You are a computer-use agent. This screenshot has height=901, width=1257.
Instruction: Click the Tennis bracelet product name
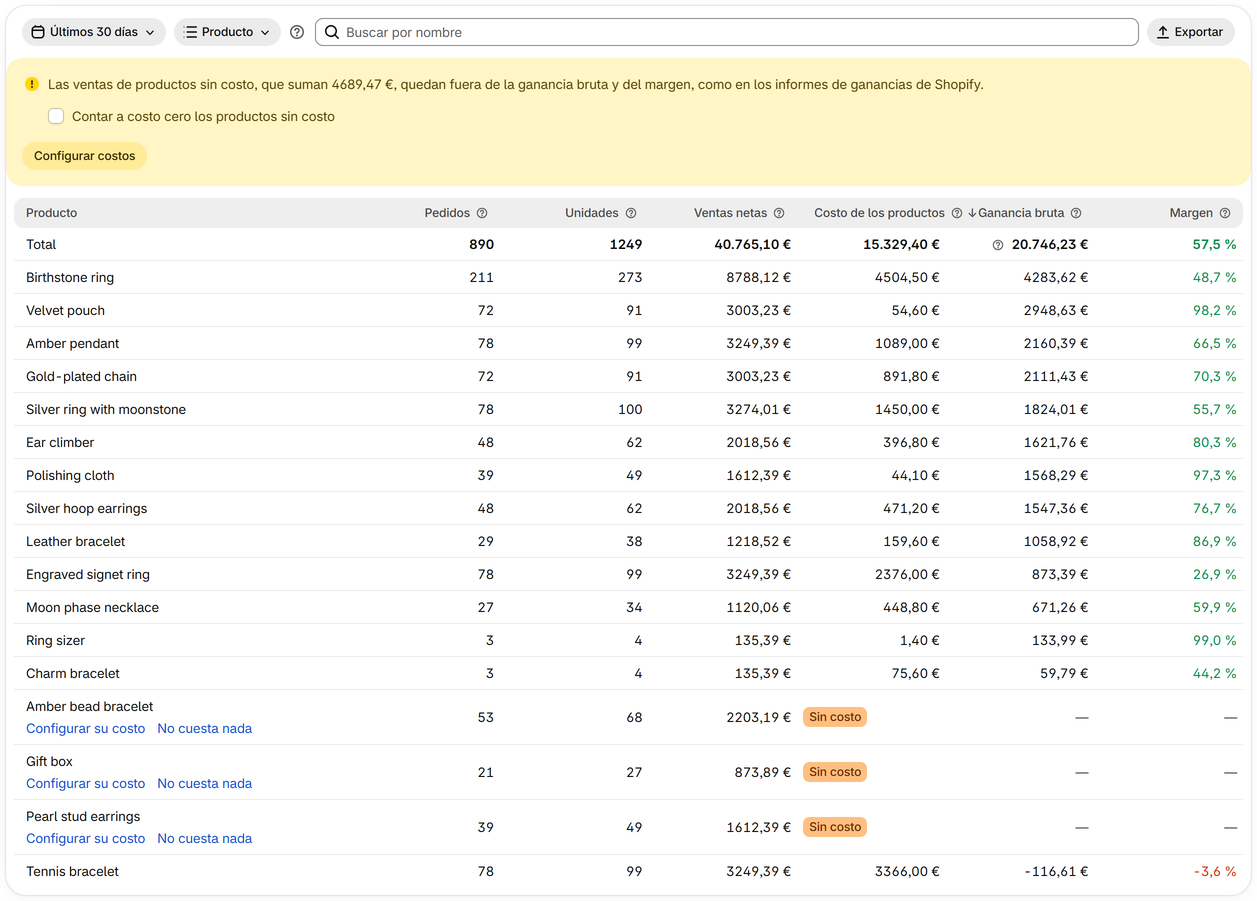click(x=72, y=872)
